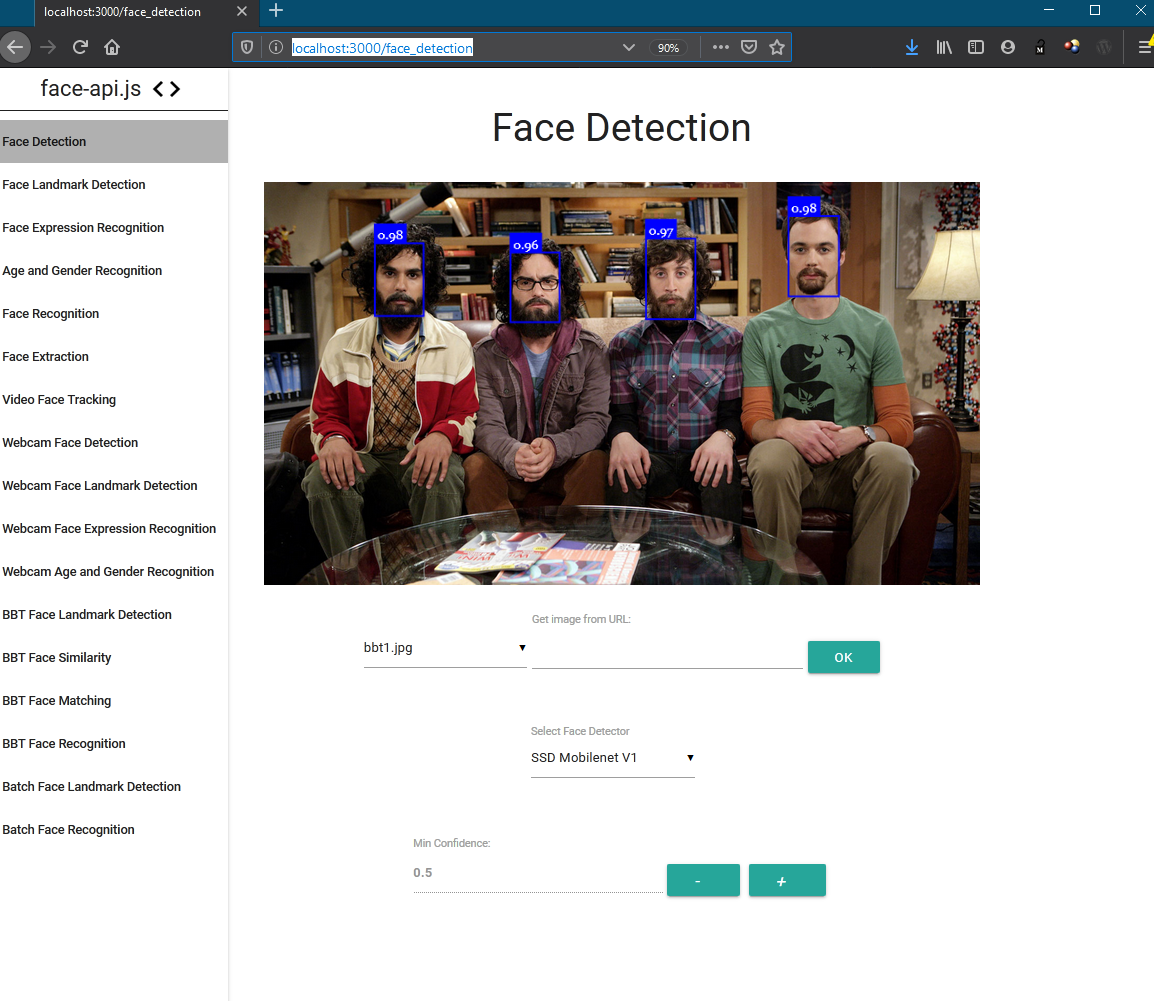Open the BBT Face Similarity page
The width and height of the screenshot is (1154, 1001).
coord(57,657)
